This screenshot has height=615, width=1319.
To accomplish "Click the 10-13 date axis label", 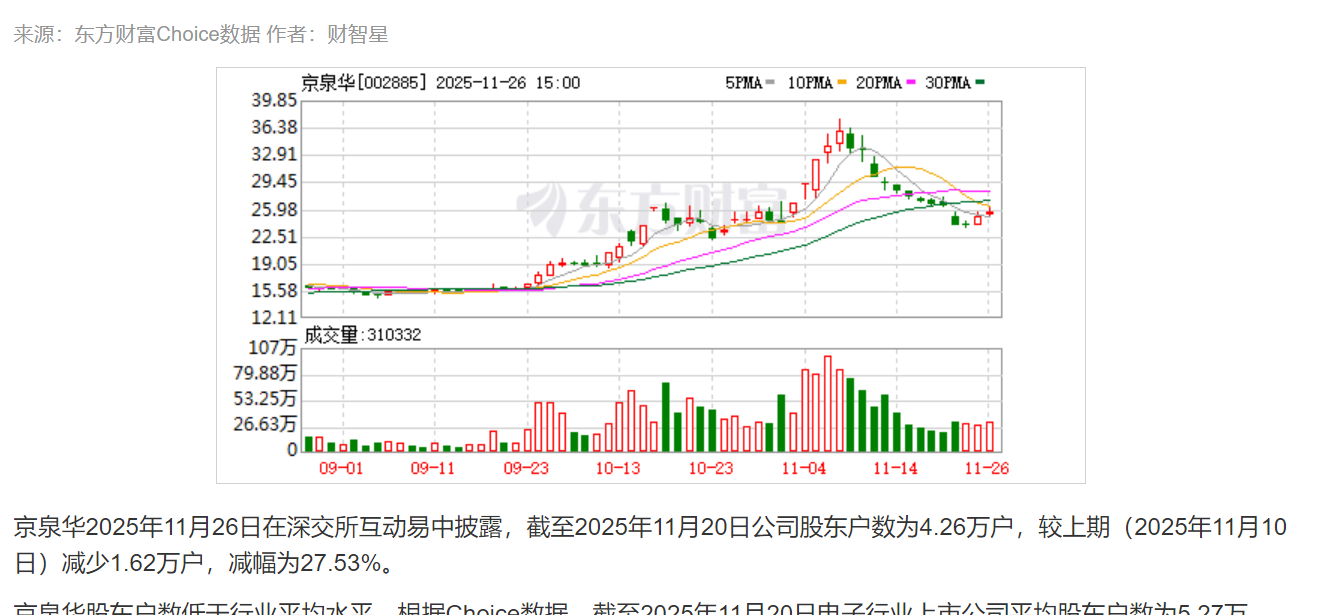I will [x=618, y=467].
